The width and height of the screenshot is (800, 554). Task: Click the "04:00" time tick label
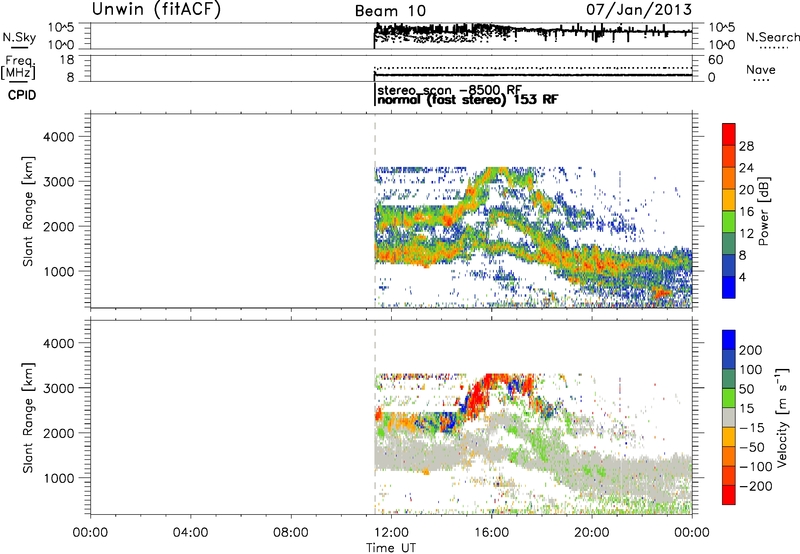(x=190, y=533)
